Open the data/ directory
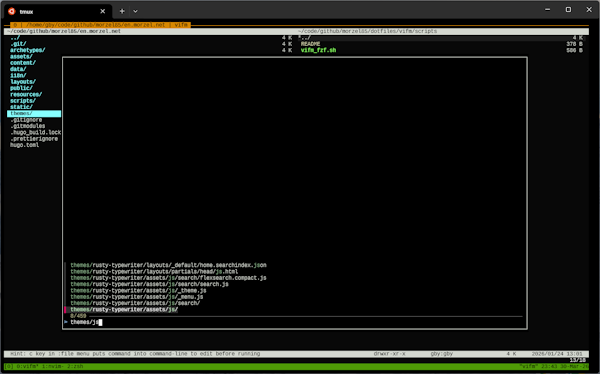Screen dimensions: 600x374 (x=18, y=69)
